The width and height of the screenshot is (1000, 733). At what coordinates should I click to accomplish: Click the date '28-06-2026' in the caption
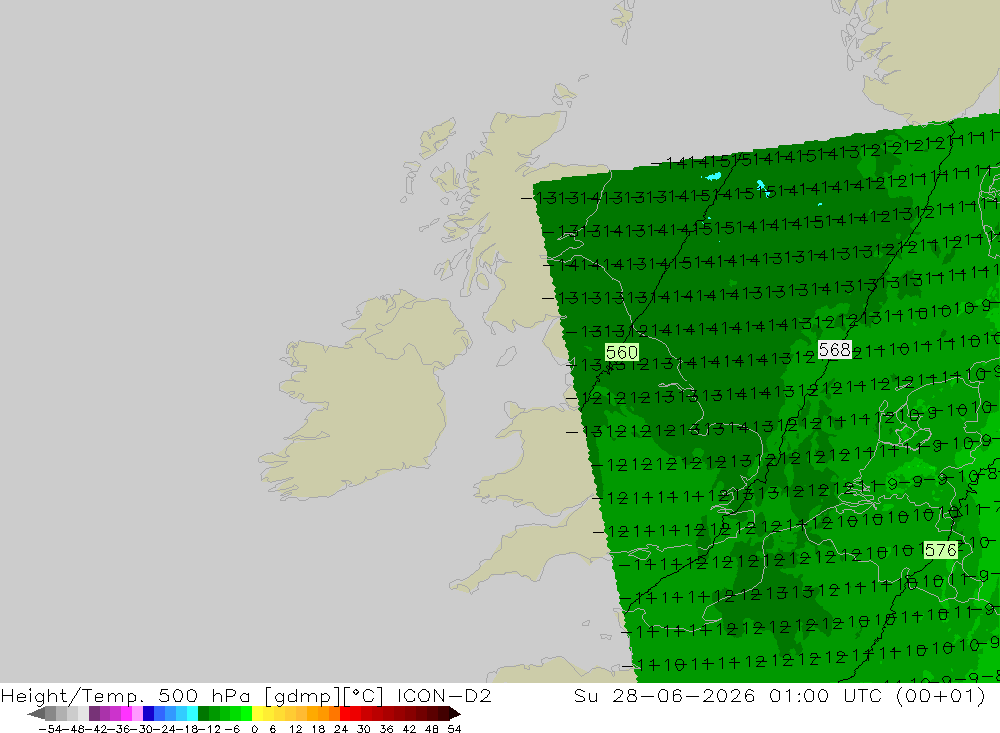683,695
